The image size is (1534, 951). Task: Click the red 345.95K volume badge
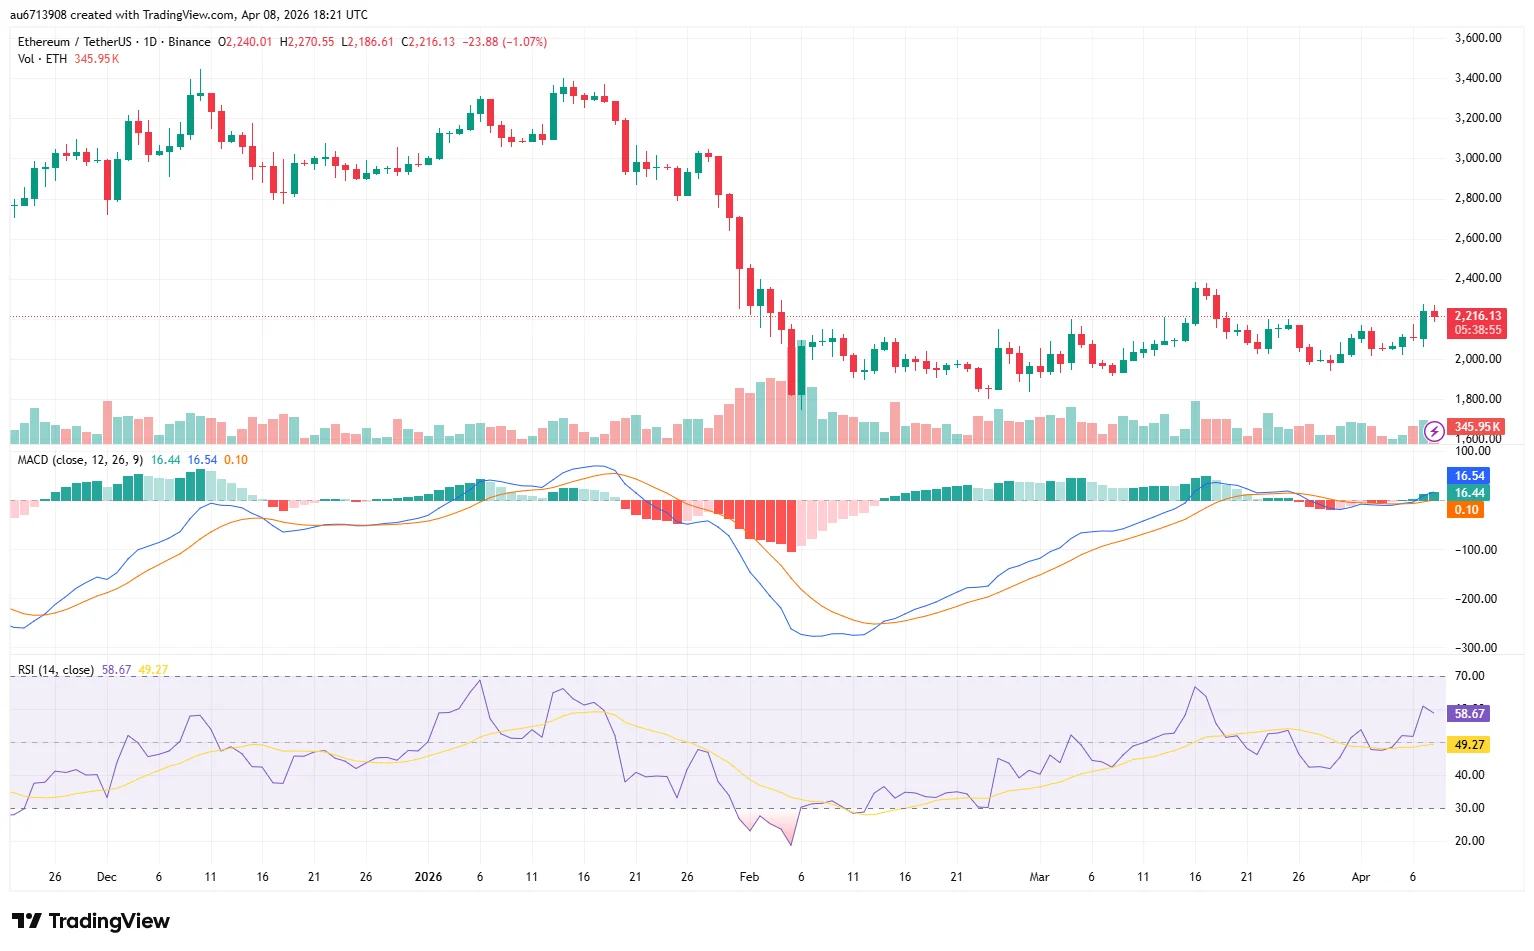[1477, 425]
